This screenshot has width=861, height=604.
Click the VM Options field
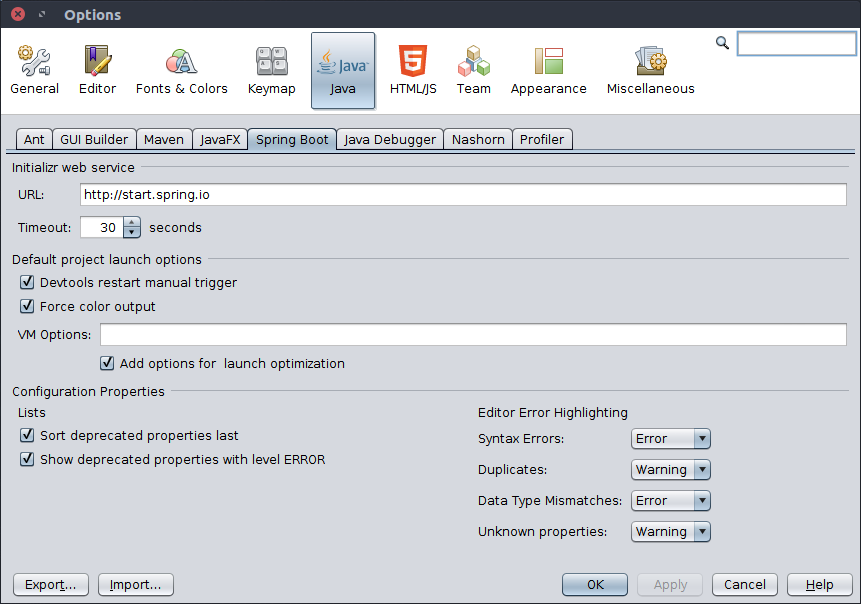[473, 334]
